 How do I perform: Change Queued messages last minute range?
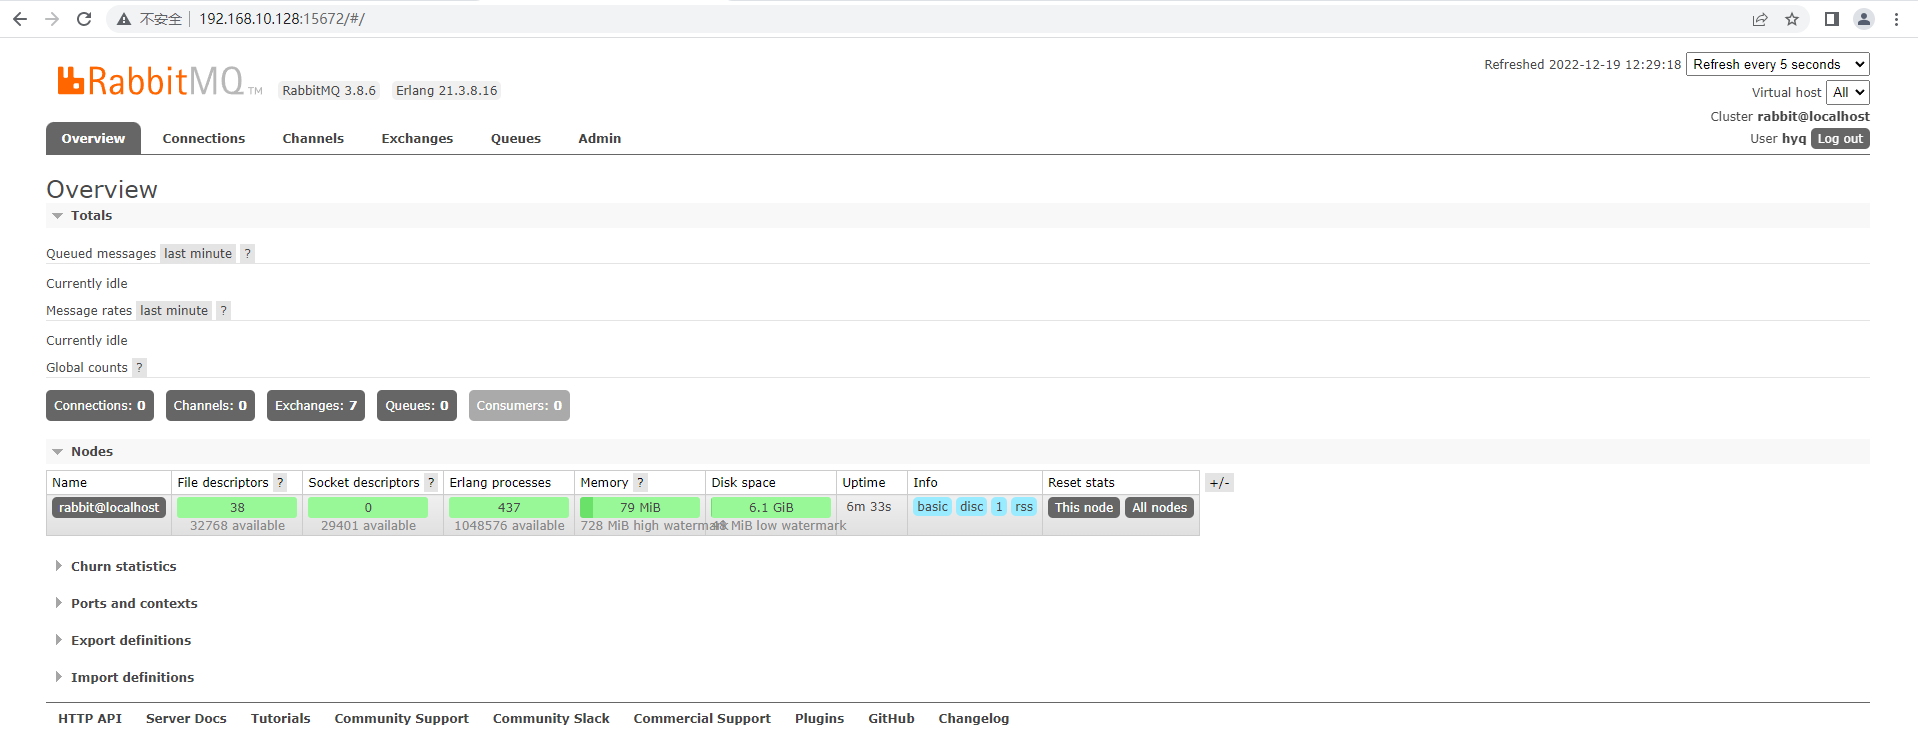click(198, 254)
